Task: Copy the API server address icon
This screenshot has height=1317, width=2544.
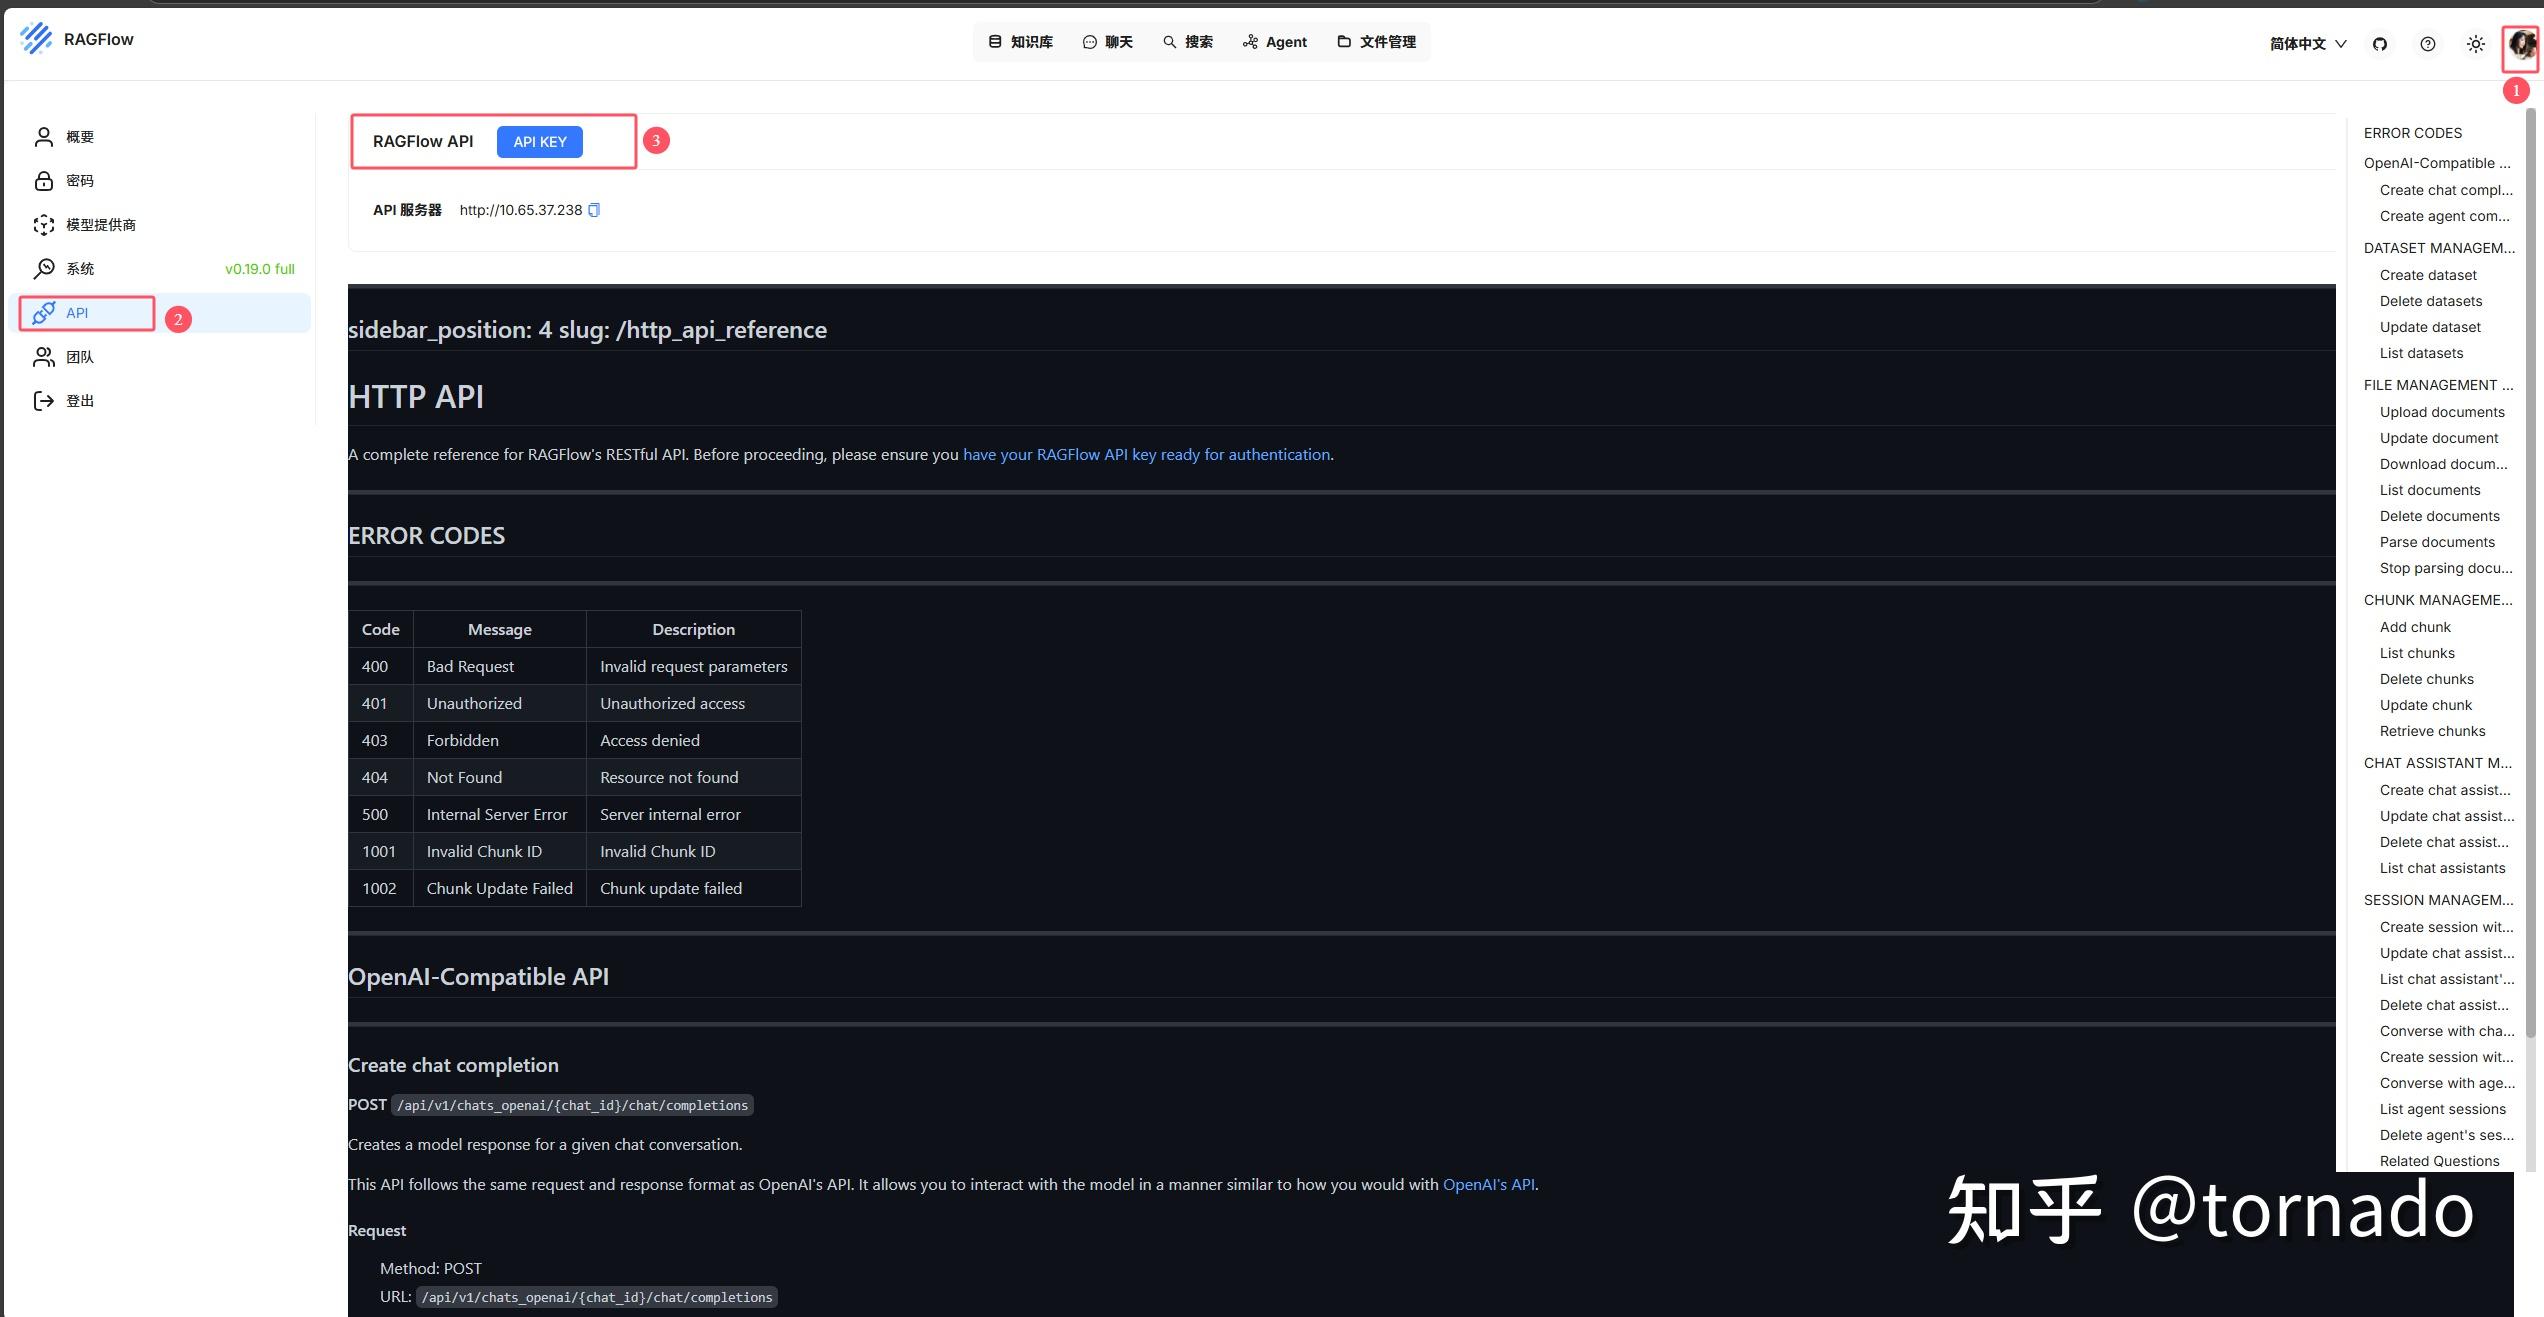Action: coord(594,210)
